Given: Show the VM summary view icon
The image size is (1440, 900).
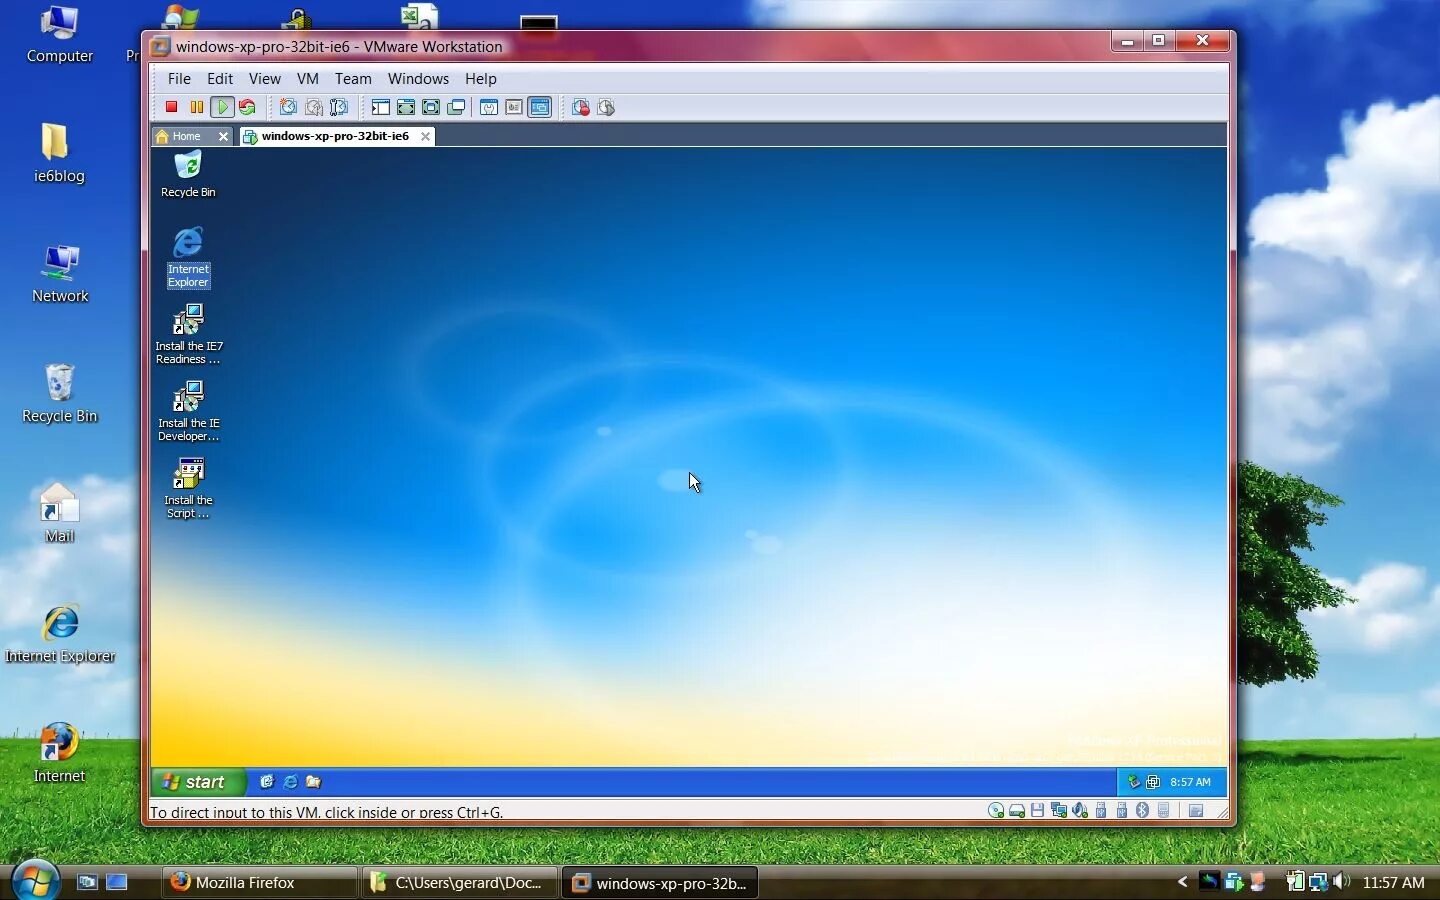Looking at the screenshot, I should pos(489,107).
